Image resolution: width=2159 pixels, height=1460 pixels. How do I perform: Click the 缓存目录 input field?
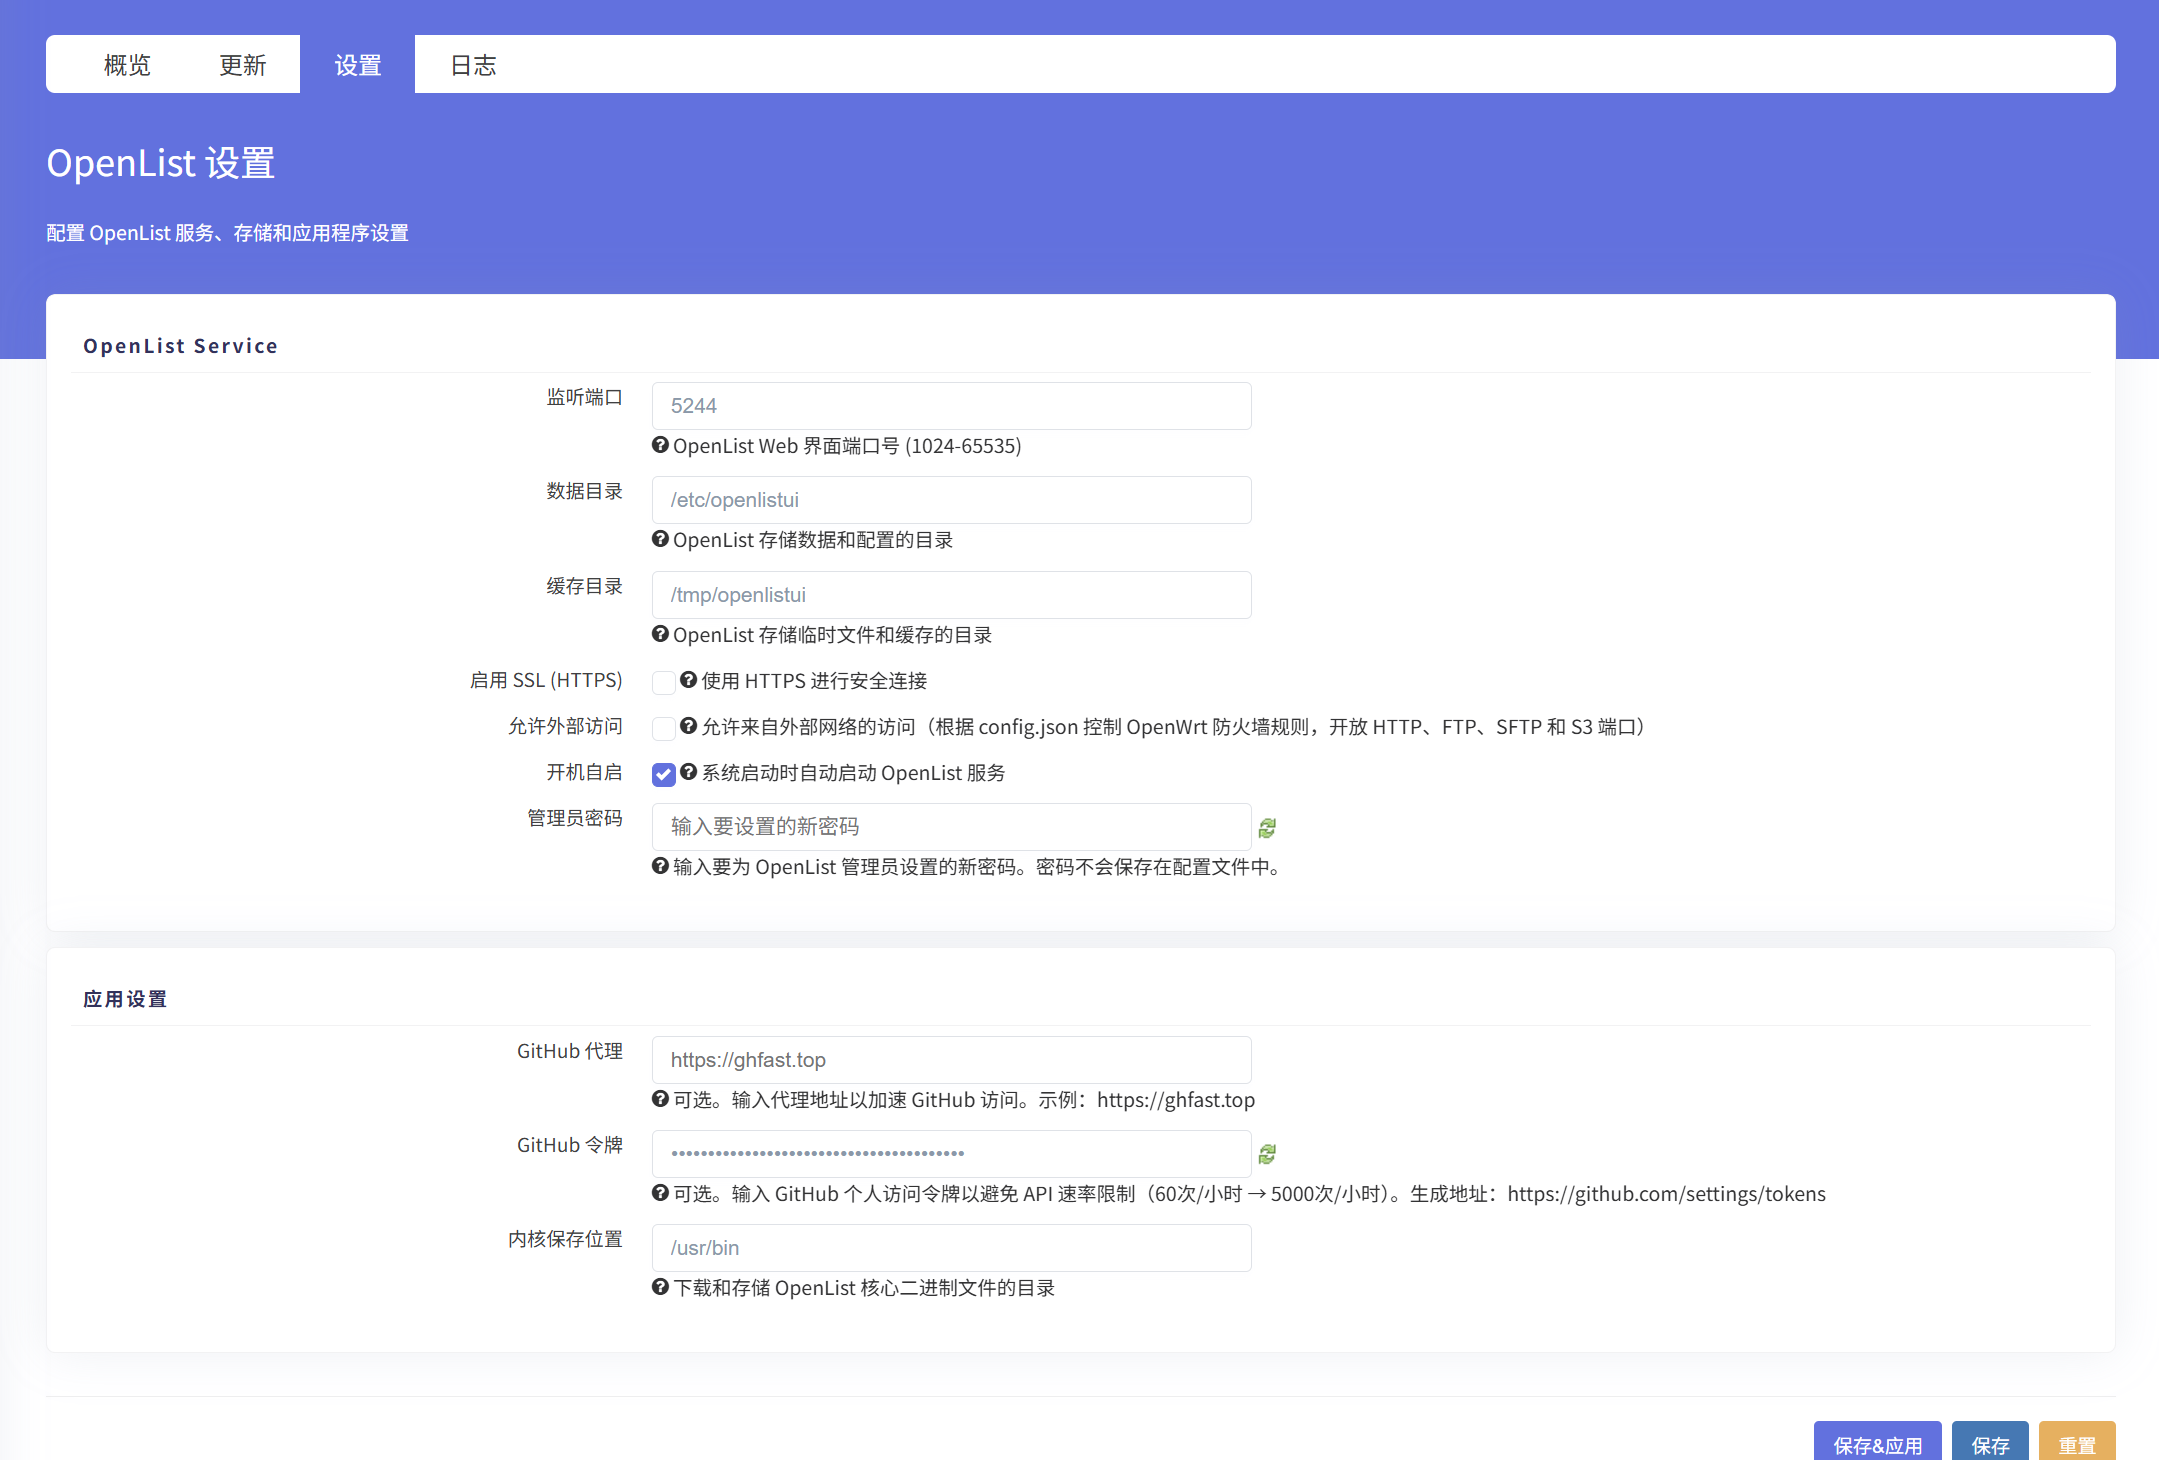951,595
